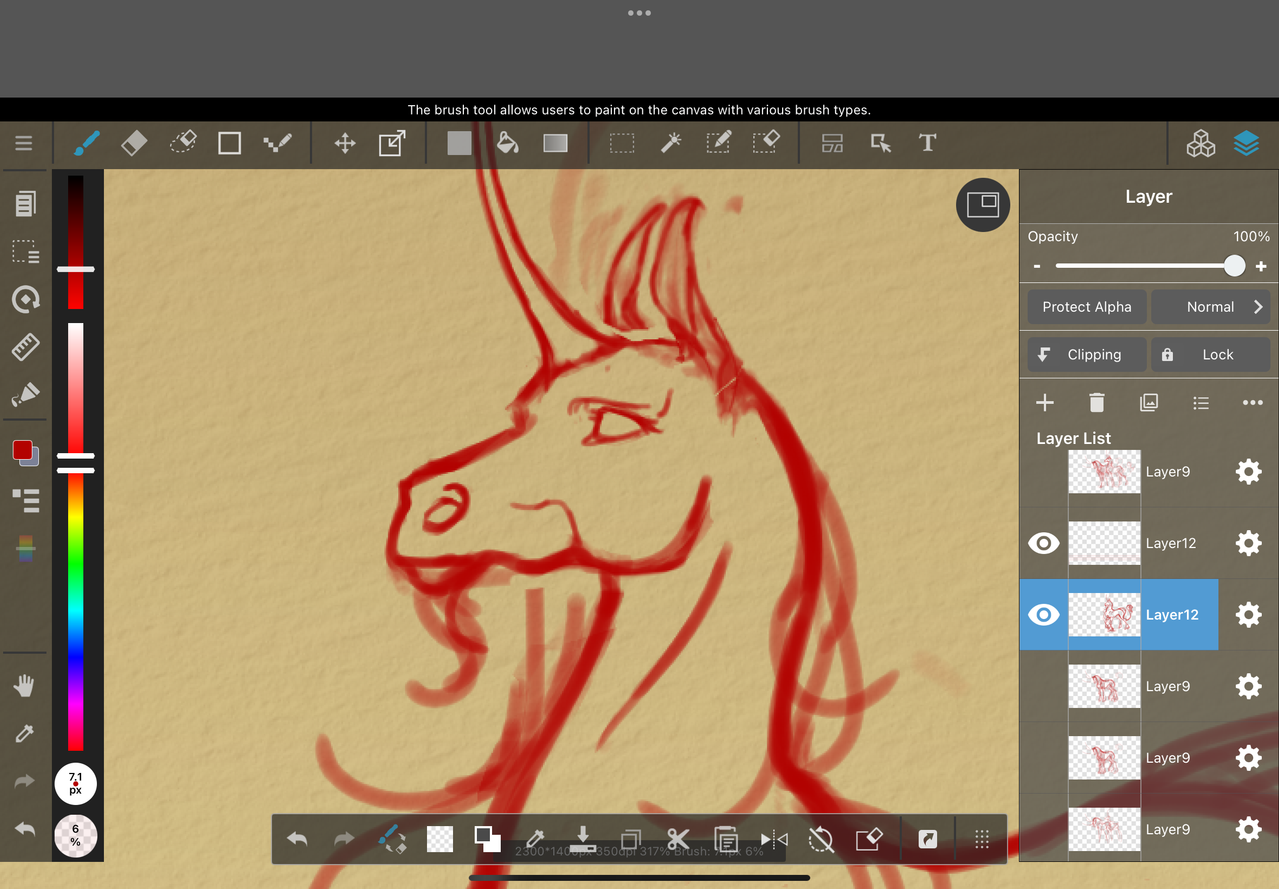Add a new layer with plus icon
The image size is (1279, 889).
click(x=1045, y=402)
